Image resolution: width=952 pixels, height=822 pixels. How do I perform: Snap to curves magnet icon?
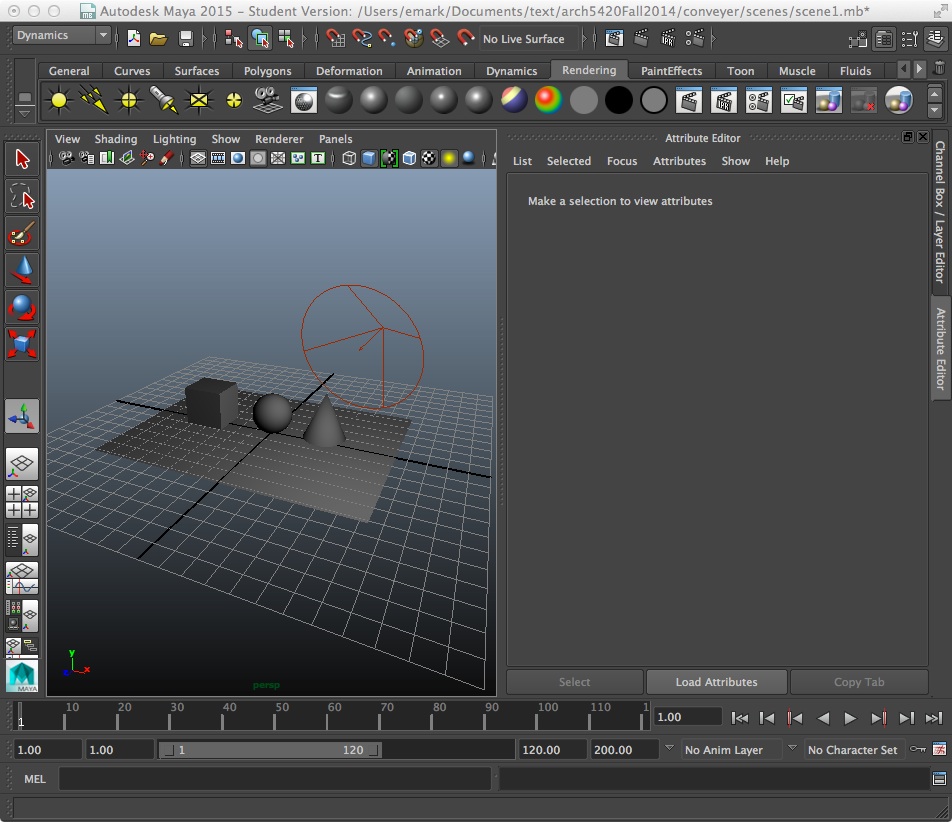pyautogui.click(x=362, y=39)
